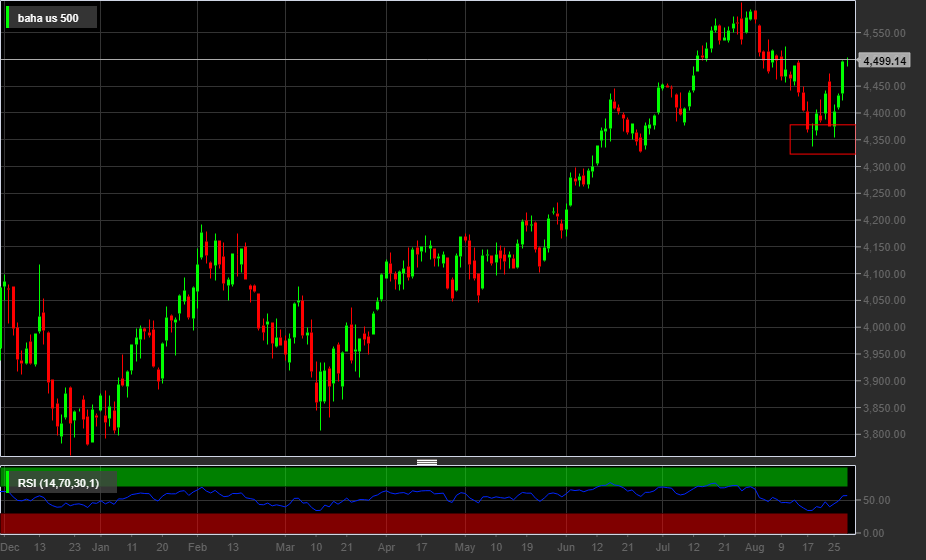Click the Jan date label on time axis

(x=100, y=548)
